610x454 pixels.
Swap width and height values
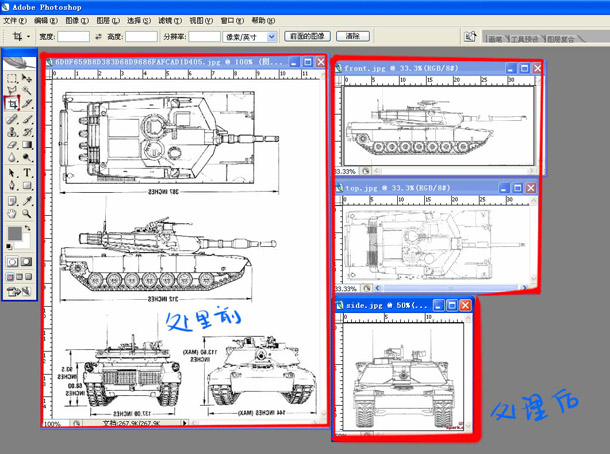(98, 37)
